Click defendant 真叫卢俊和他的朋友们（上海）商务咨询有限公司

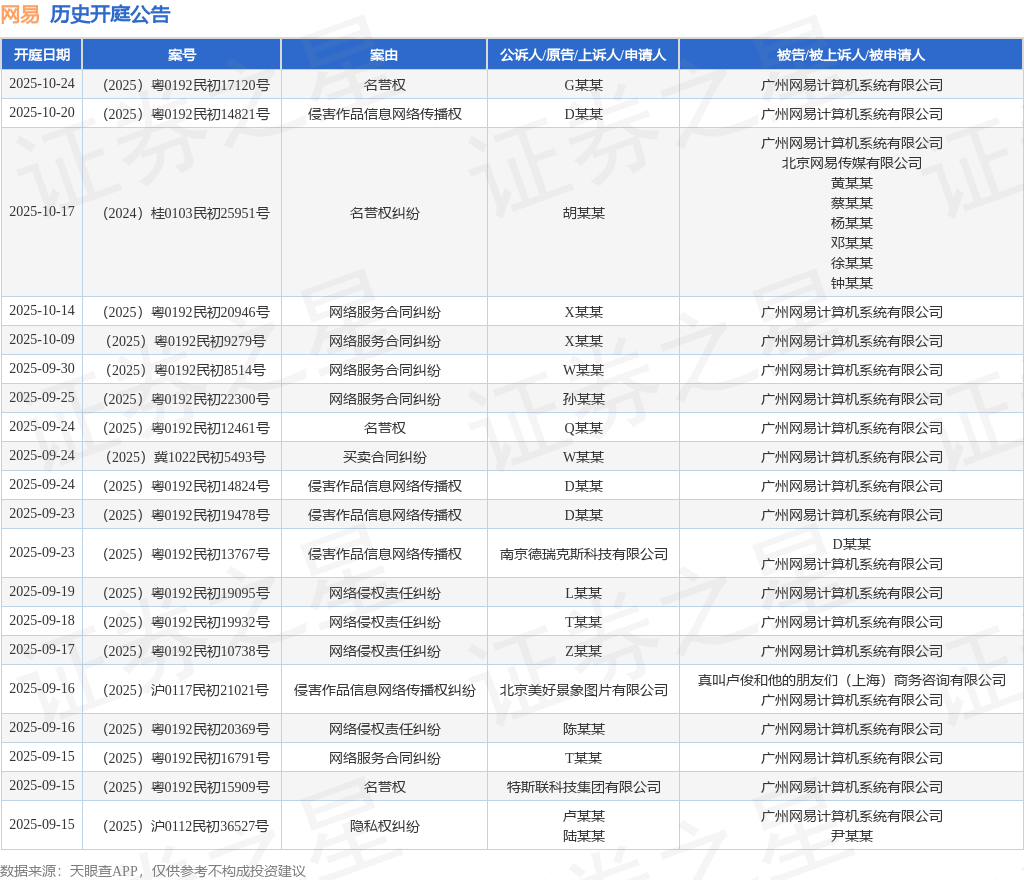click(852, 681)
